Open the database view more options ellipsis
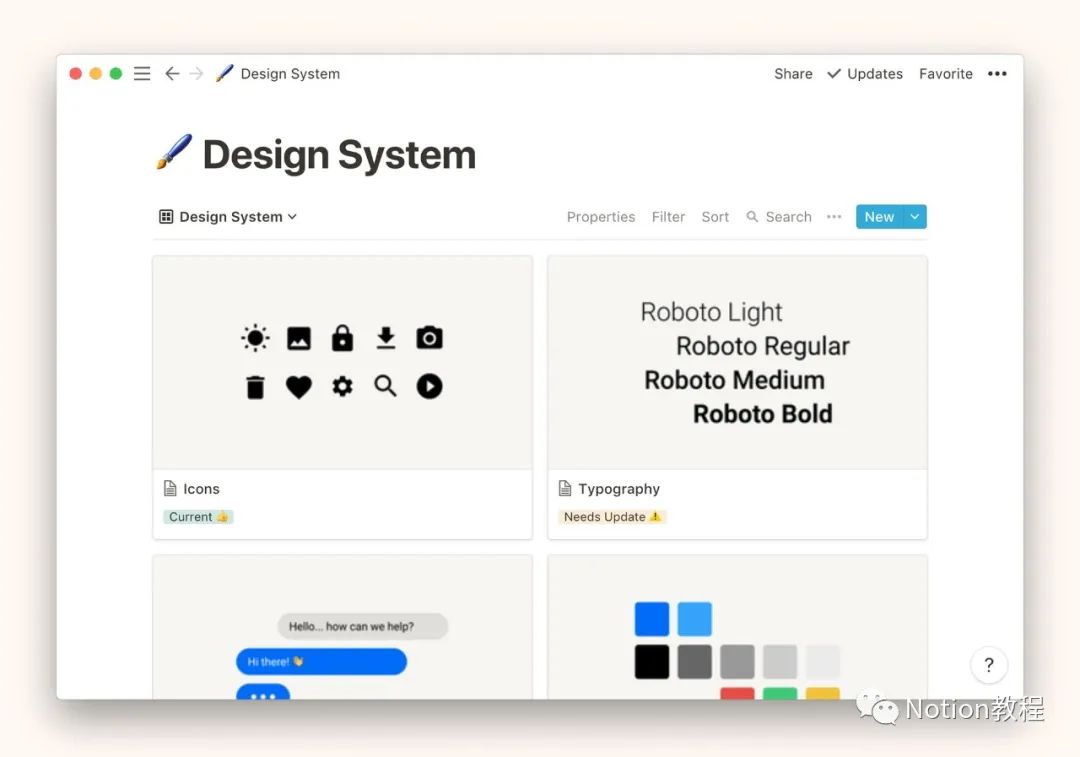This screenshot has height=757, width=1080. [834, 217]
